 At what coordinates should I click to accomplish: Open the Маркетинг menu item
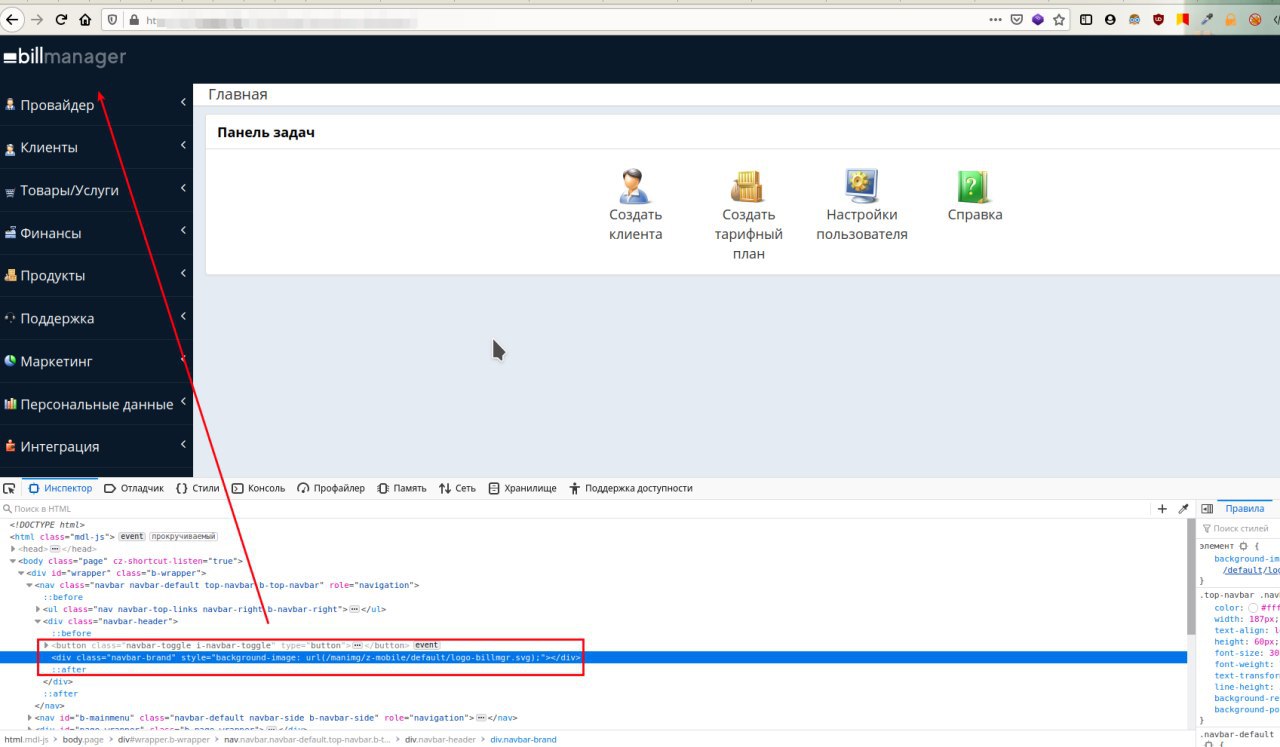(96, 361)
